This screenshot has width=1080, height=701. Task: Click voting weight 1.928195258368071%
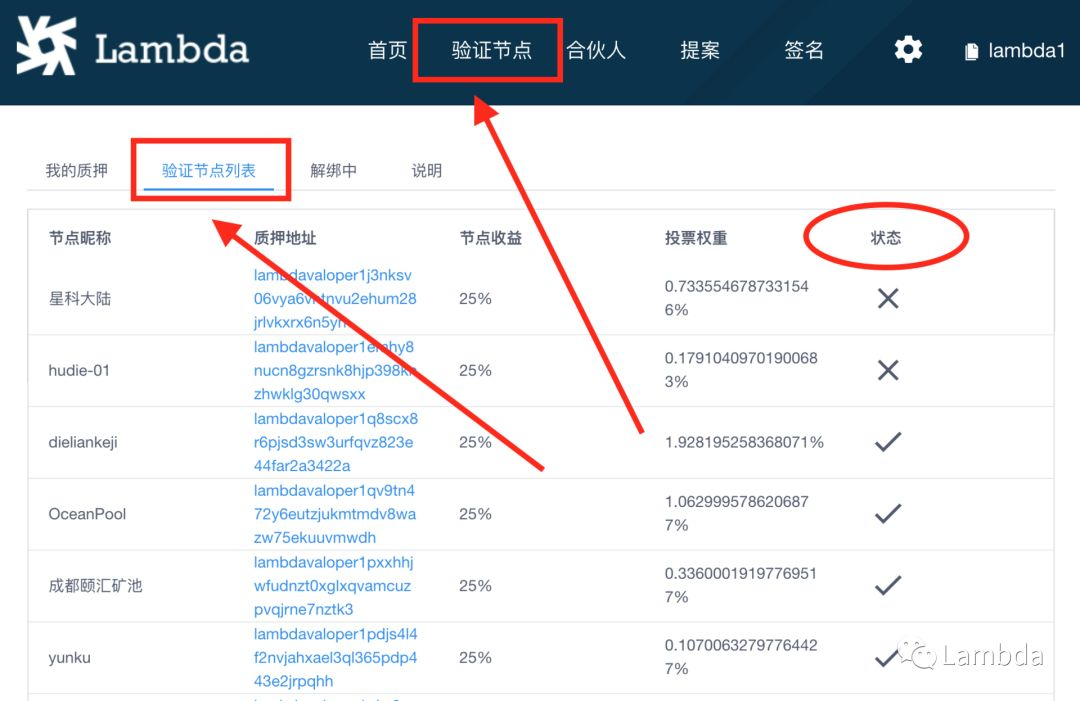point(744,442)
